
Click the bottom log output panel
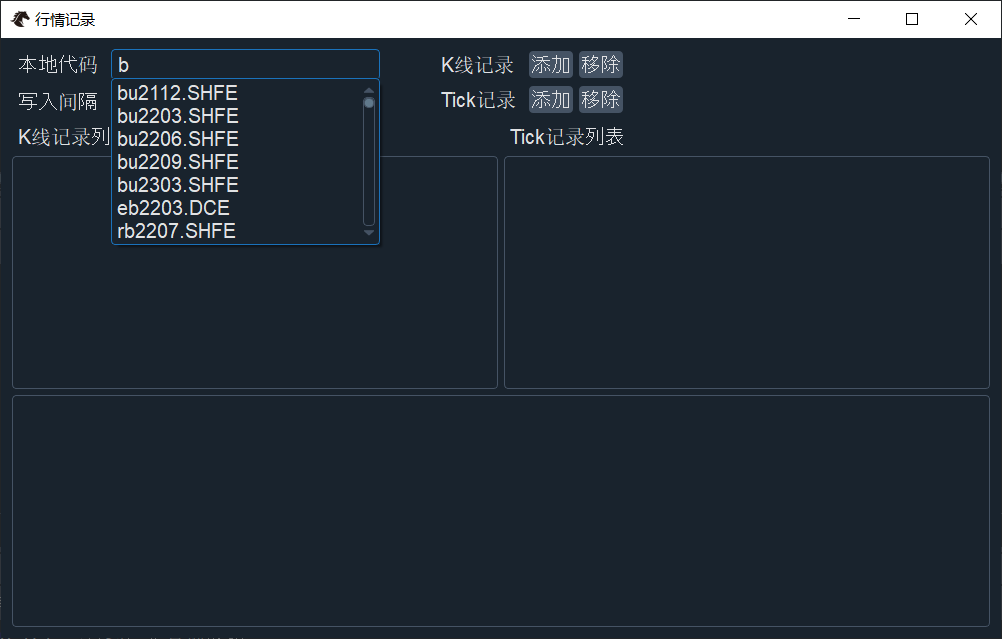coord(500,510)
